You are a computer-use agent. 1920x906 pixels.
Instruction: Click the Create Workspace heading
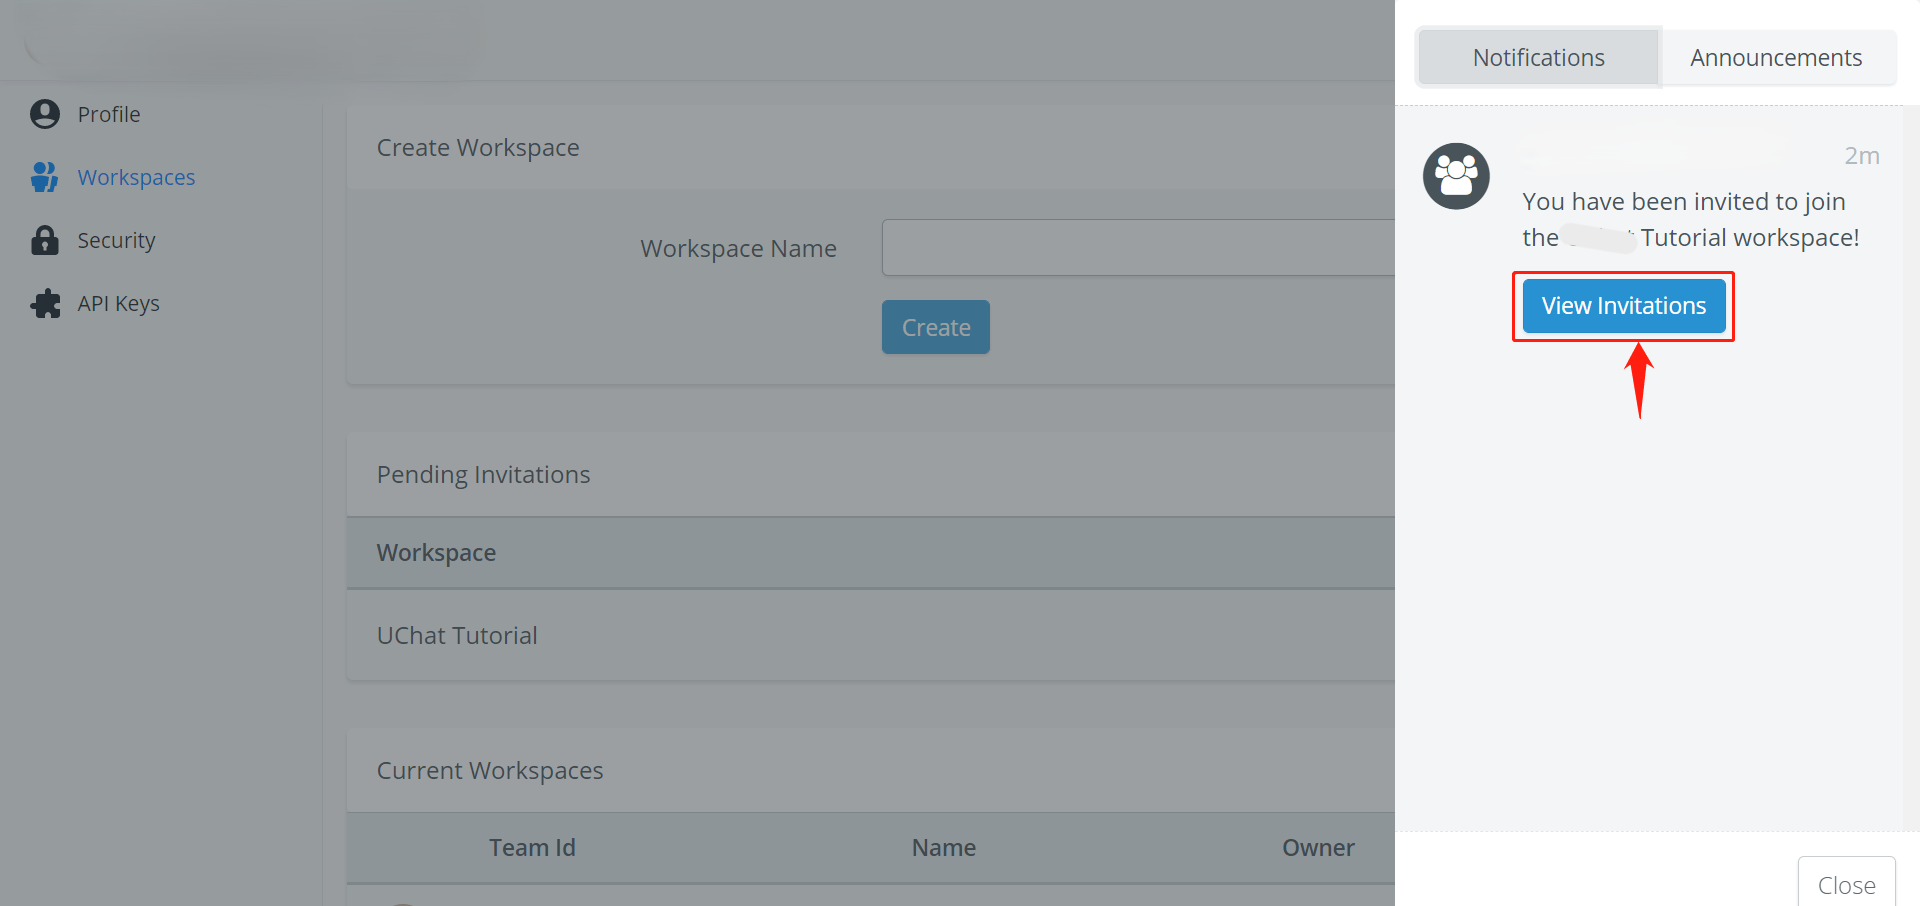478,148
